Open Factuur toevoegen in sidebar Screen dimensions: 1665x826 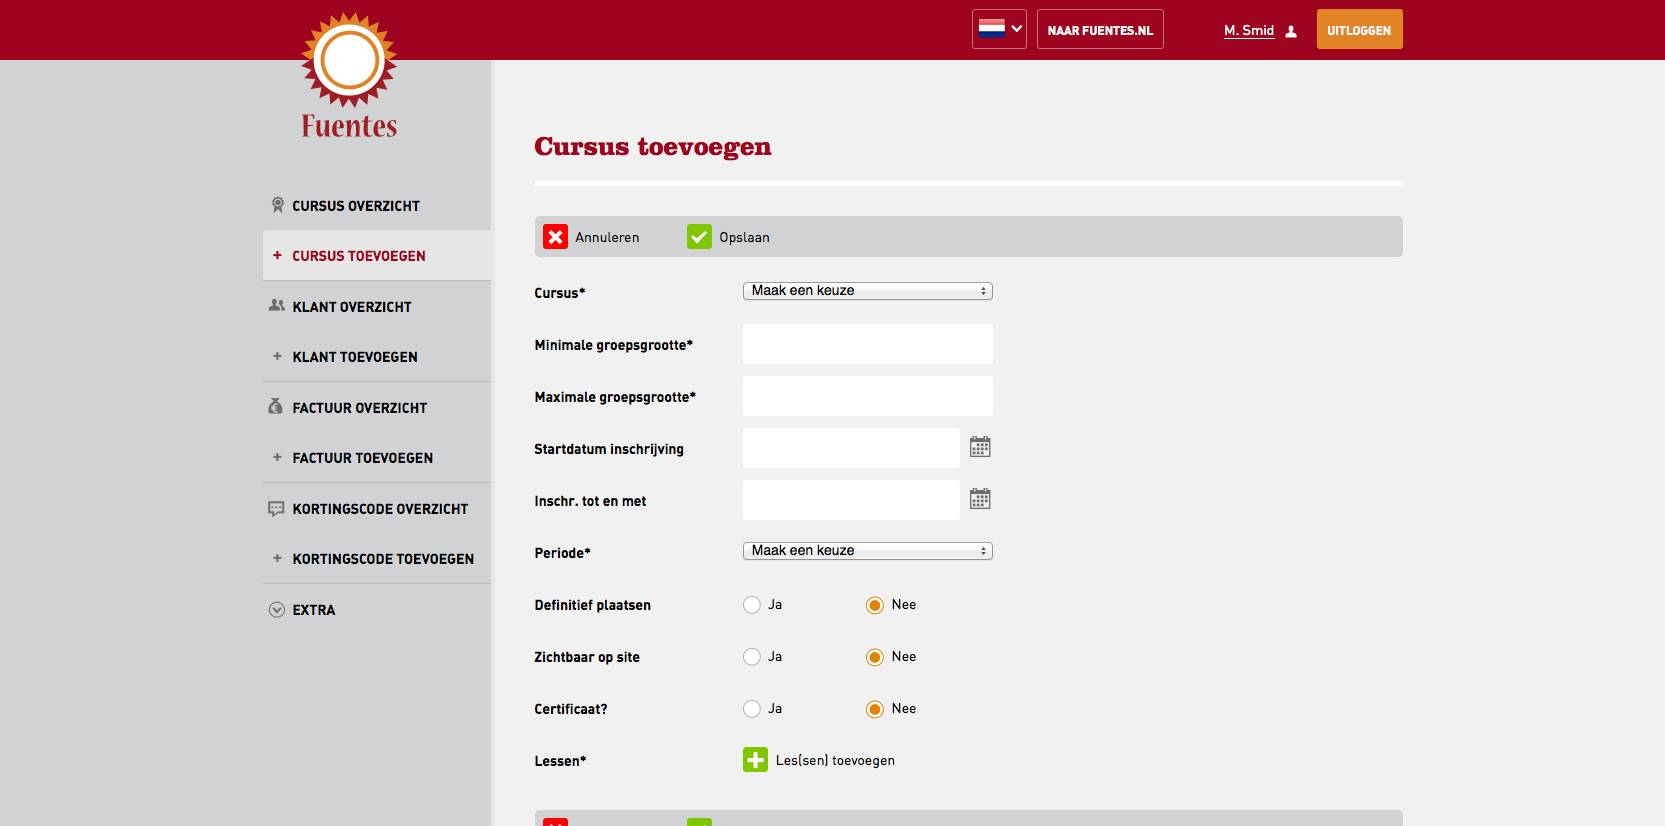click(x=362, y=458)
